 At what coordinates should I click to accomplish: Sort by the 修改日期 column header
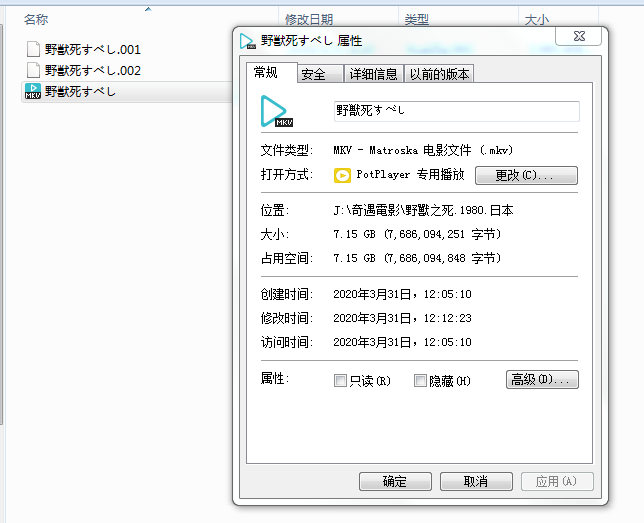(x=308, y=19)
